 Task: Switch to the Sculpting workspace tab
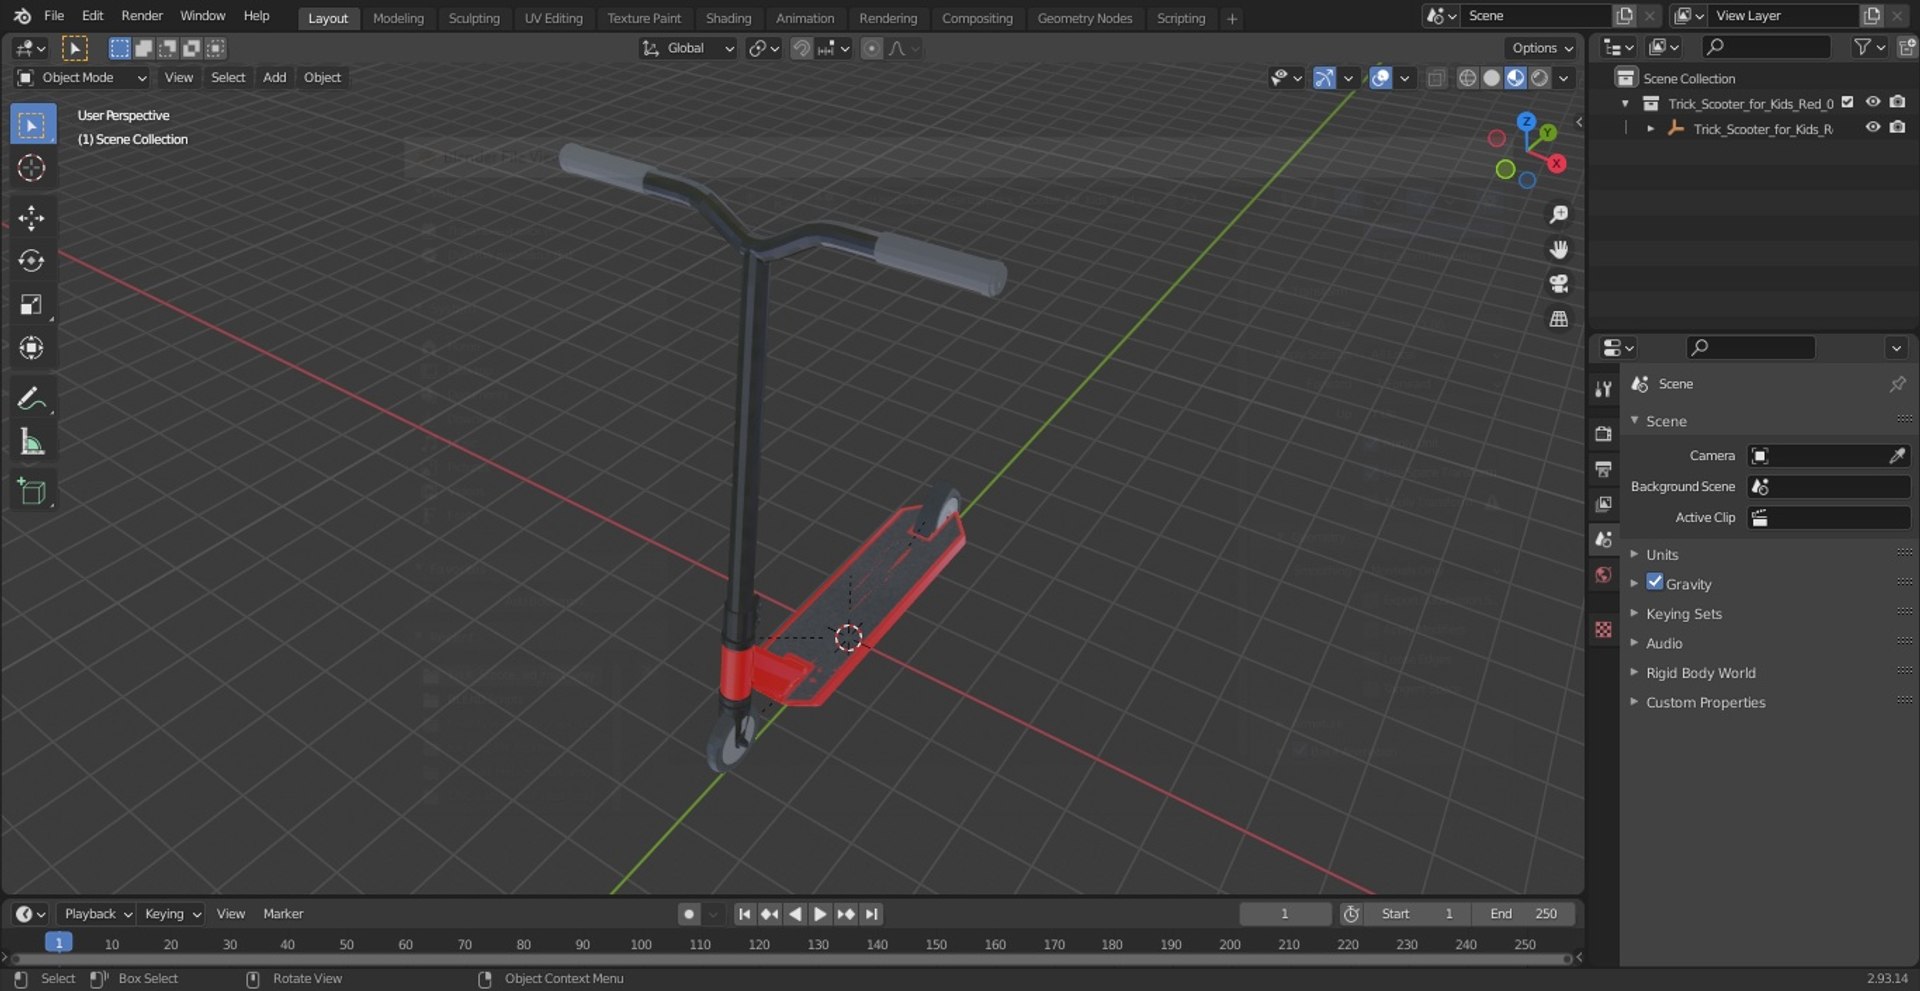click(474, 18)
